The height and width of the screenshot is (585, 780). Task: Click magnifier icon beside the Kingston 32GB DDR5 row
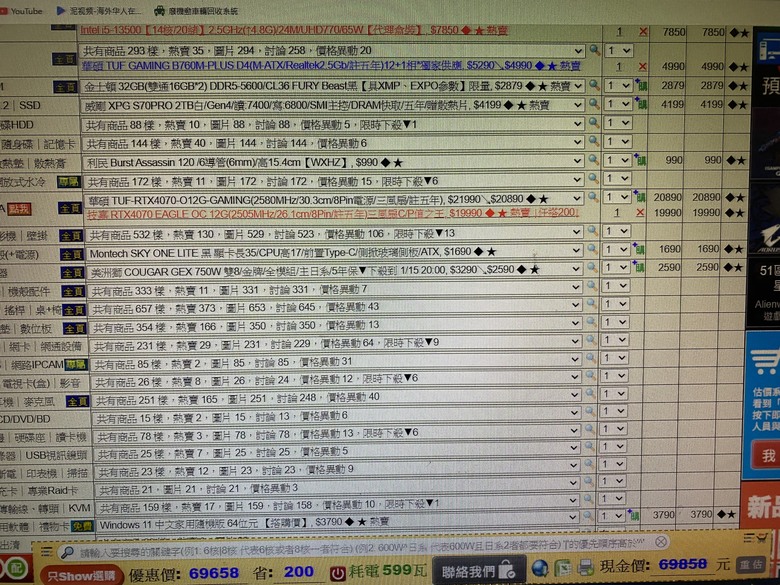(x=594, y=85)
